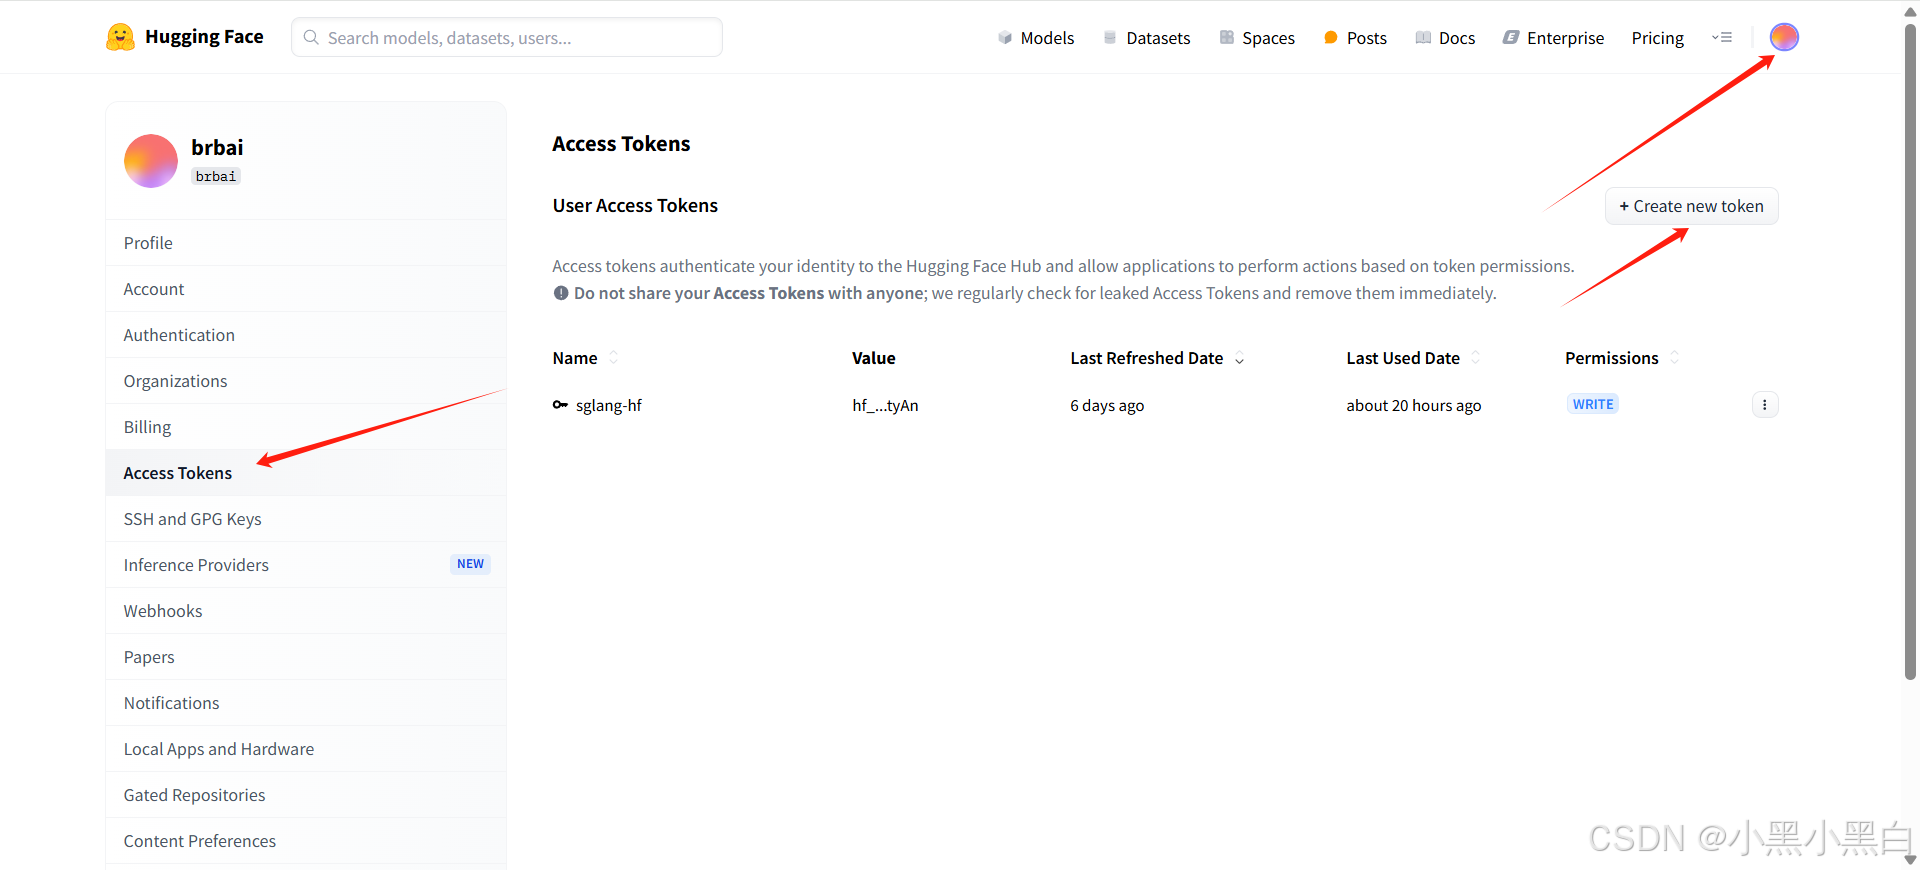Click the Access Tokens page title
This screenshot has height=870, width=1920.
(621, 144)
